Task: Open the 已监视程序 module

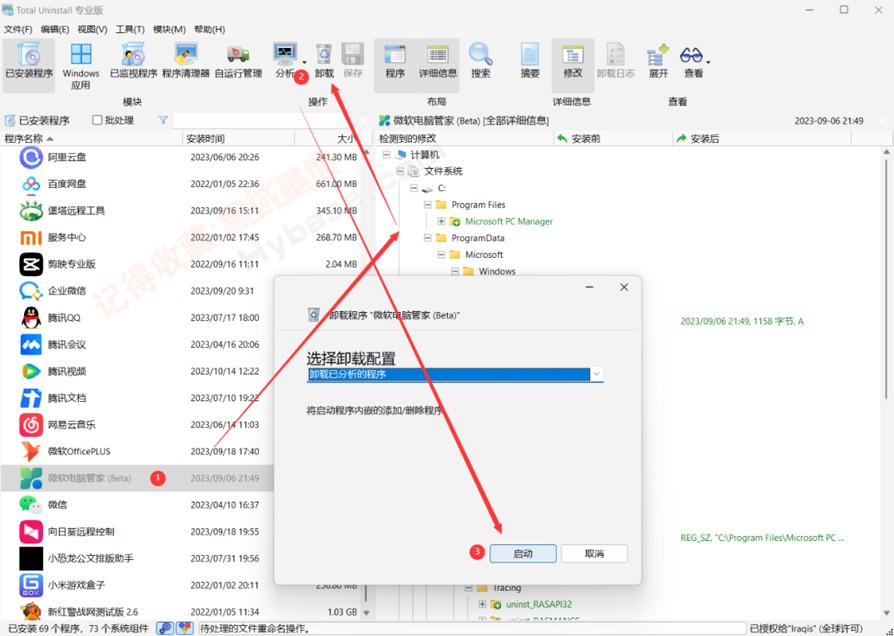Action: 133,62
